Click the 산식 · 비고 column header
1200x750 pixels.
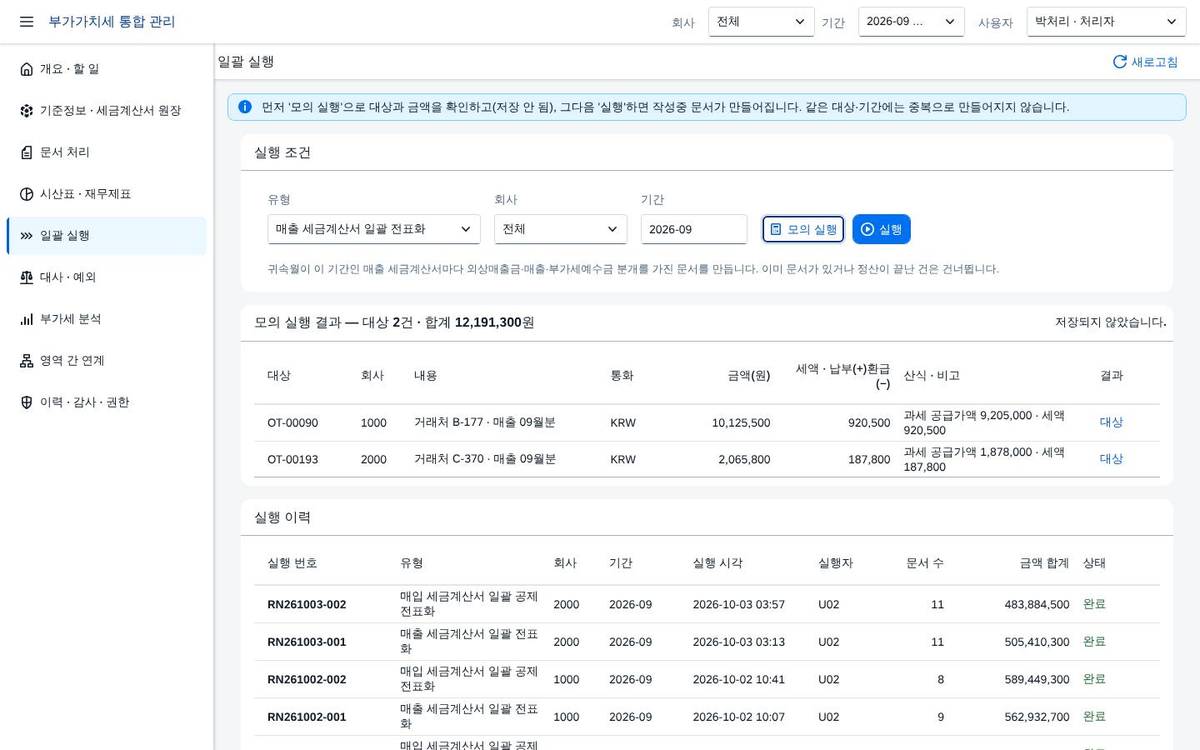[x=931, y=376]
